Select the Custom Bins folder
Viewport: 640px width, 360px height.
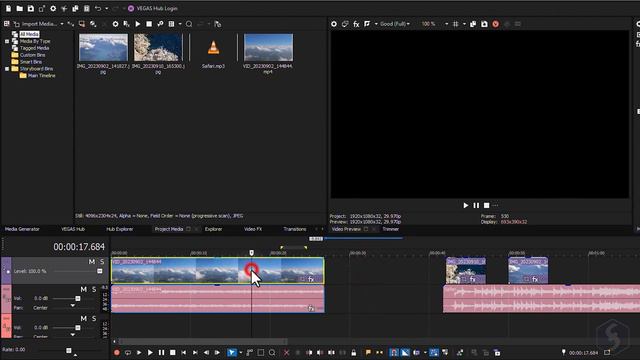[x=33, y=55]
